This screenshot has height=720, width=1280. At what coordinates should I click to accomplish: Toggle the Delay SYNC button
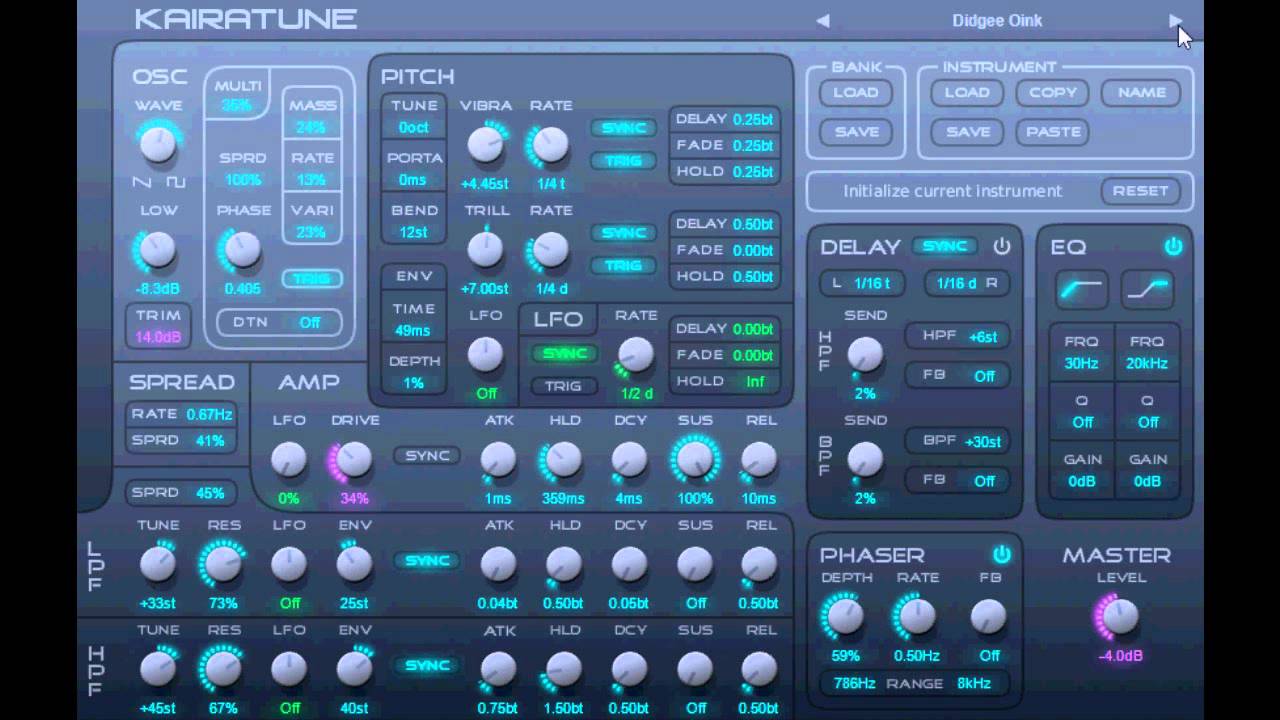[945, 246]
